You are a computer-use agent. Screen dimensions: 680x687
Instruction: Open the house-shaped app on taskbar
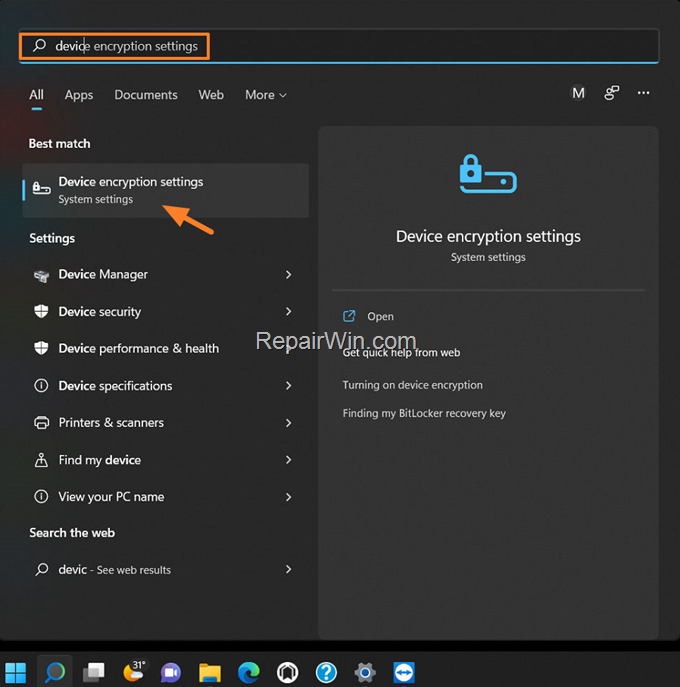287,673
